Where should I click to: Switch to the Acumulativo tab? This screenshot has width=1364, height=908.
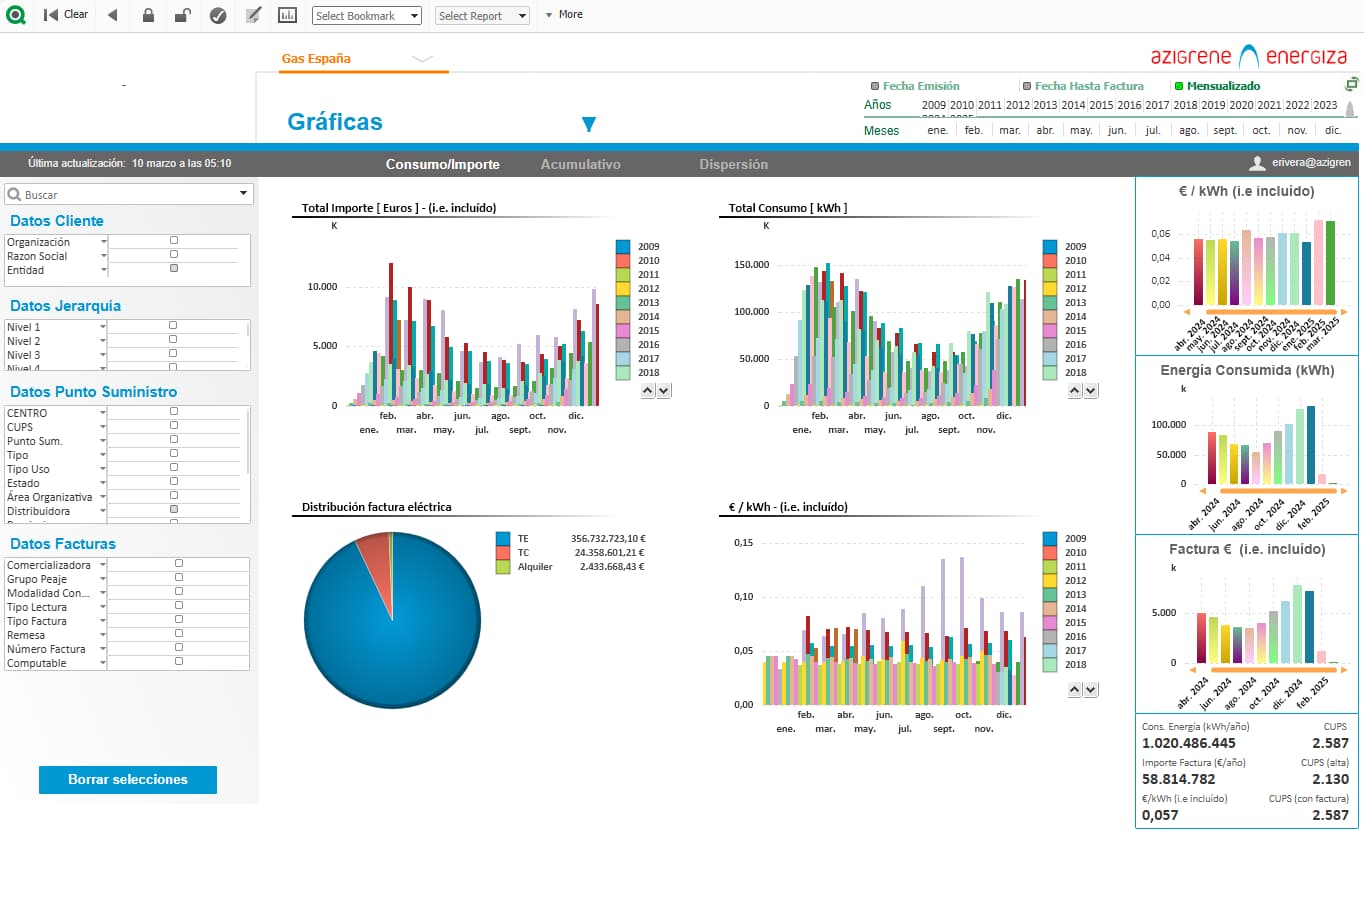580,164
